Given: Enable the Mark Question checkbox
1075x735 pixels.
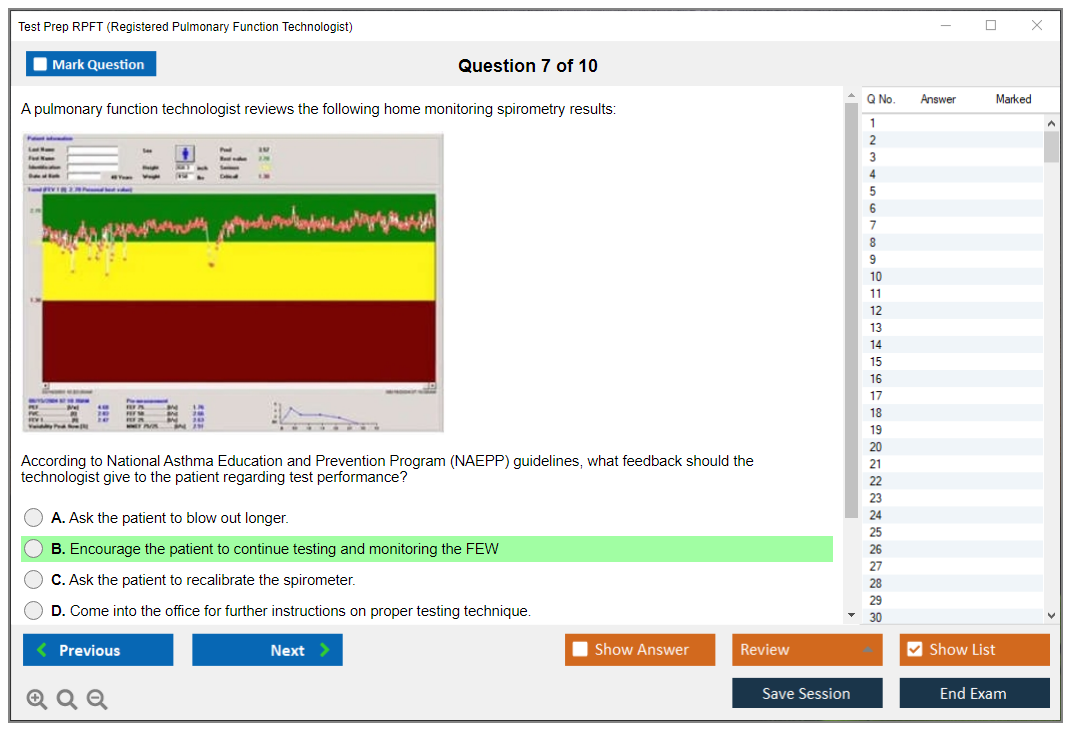Looking at the screenshot, I should pos(40,64).
